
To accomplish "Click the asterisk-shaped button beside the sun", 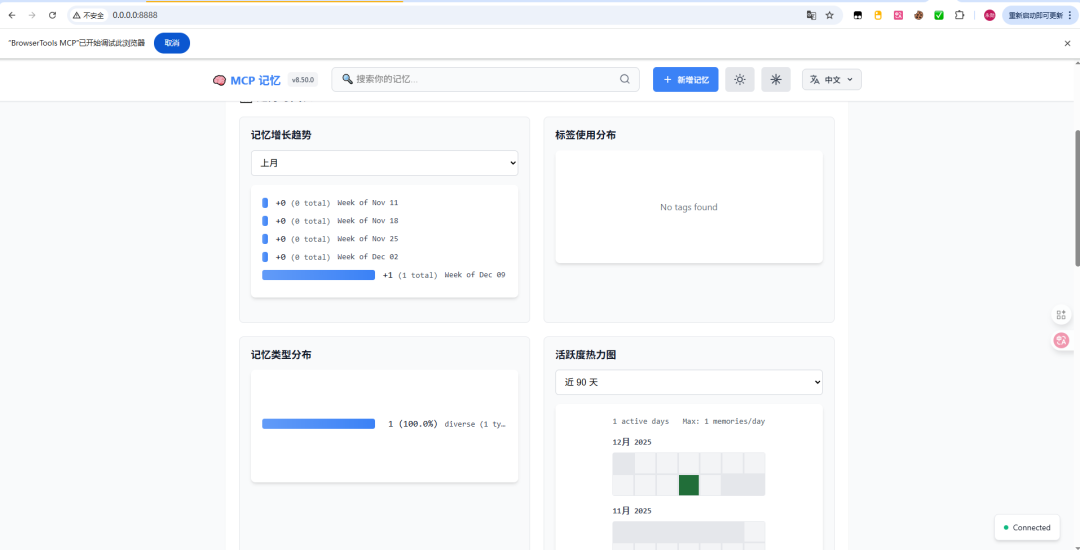I will [x=776, y=80].
